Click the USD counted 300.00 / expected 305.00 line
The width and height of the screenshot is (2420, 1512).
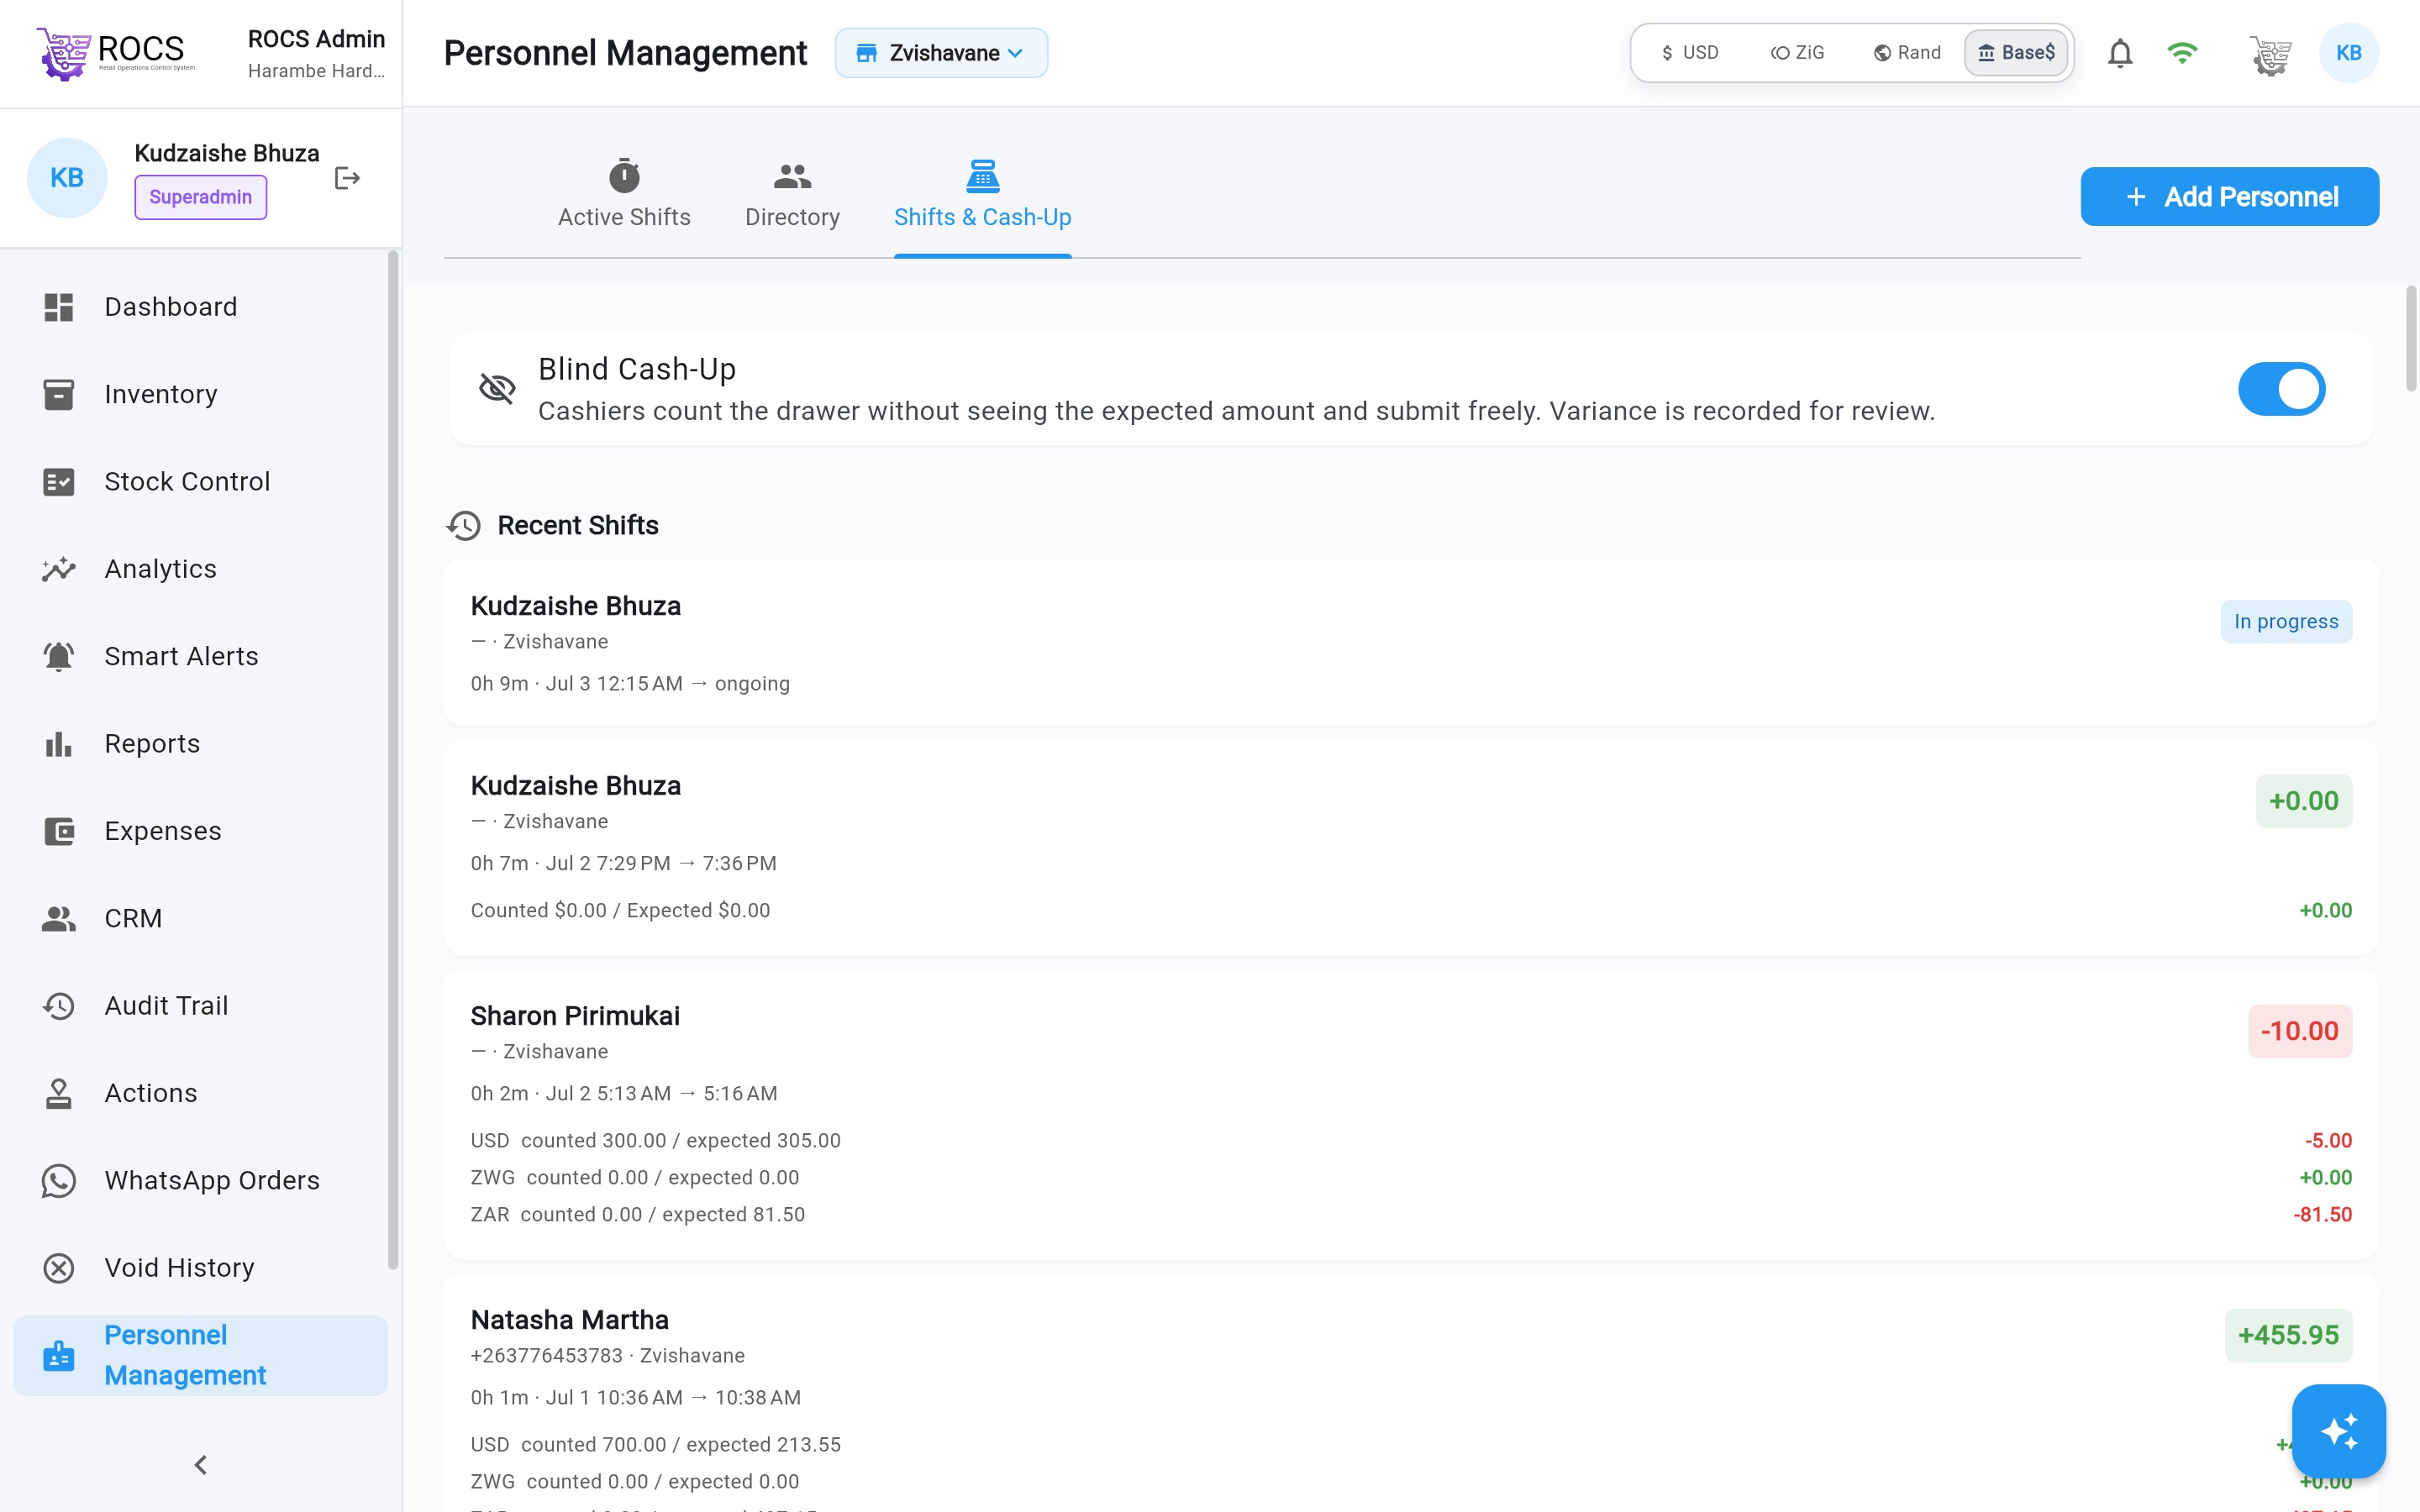[x=656, y=1140]
